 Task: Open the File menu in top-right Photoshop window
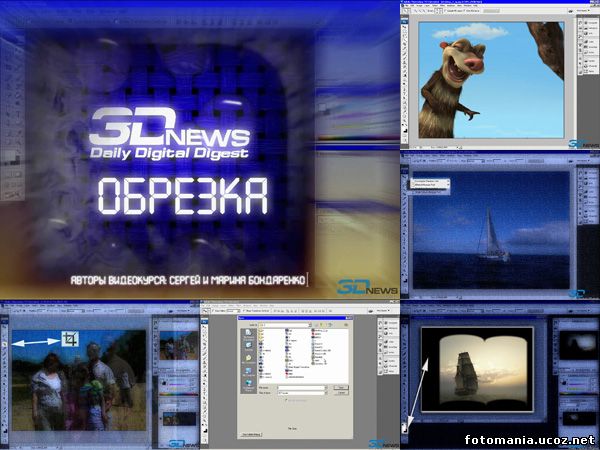(x=407, y=5)
